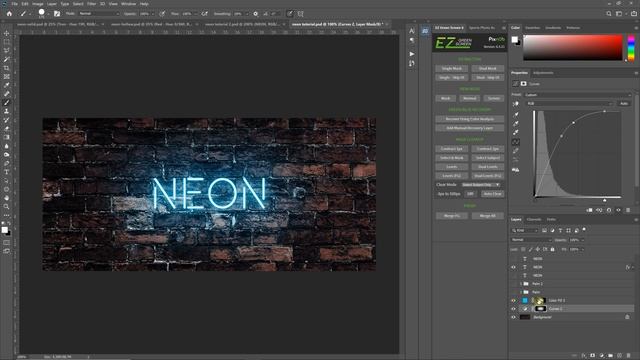Click the clip to layer icon in Properties
This screenshot has width=640, height=360.
(589, 210)
